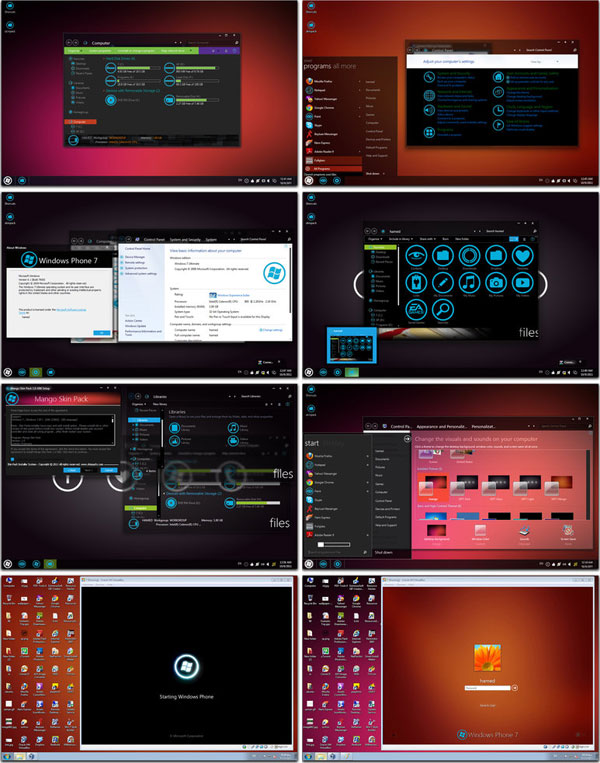The height and width of the screenshot is (763, 600).
Task: Launch Skype in the 'start' menu beside Personalization
Action: 315,500
